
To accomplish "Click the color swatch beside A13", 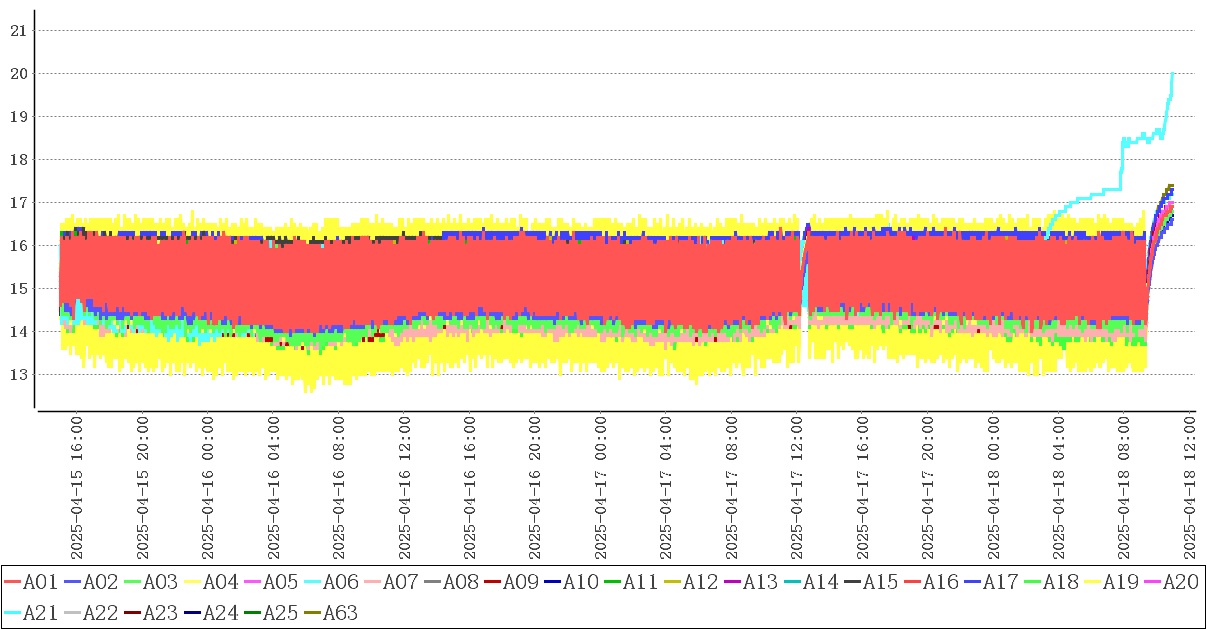I will click(732, 582).
